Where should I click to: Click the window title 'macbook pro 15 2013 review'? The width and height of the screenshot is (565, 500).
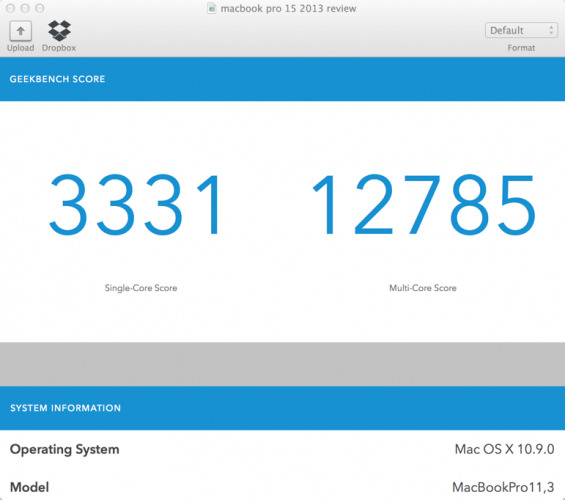[x=288, y=8]
